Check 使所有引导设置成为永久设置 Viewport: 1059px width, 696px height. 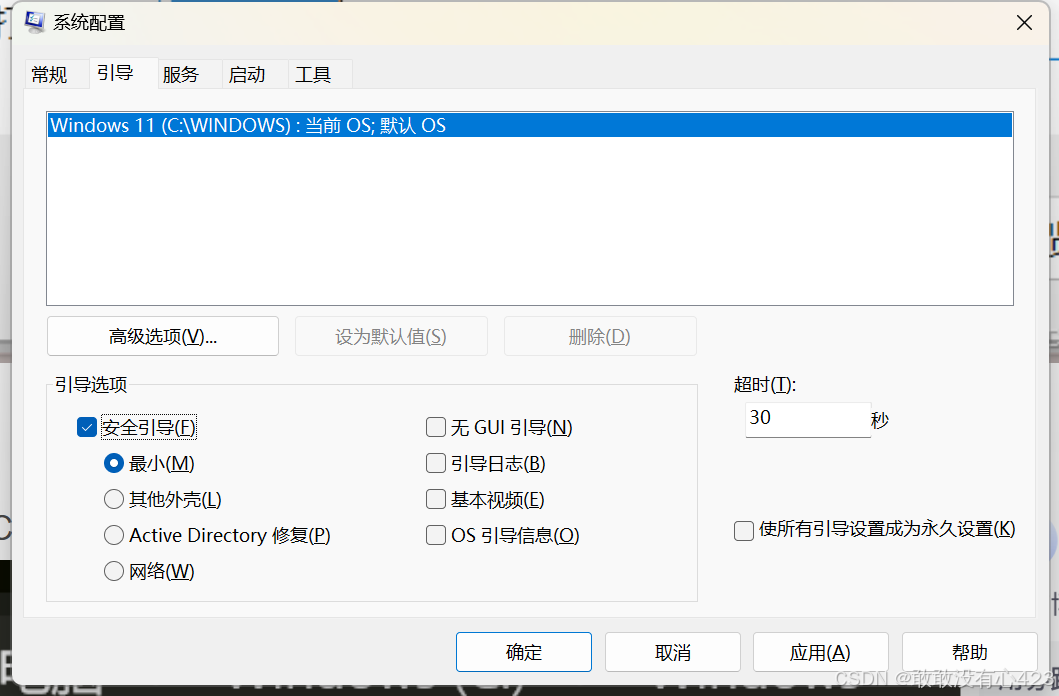pyautogui.click(x=744, y=531)
